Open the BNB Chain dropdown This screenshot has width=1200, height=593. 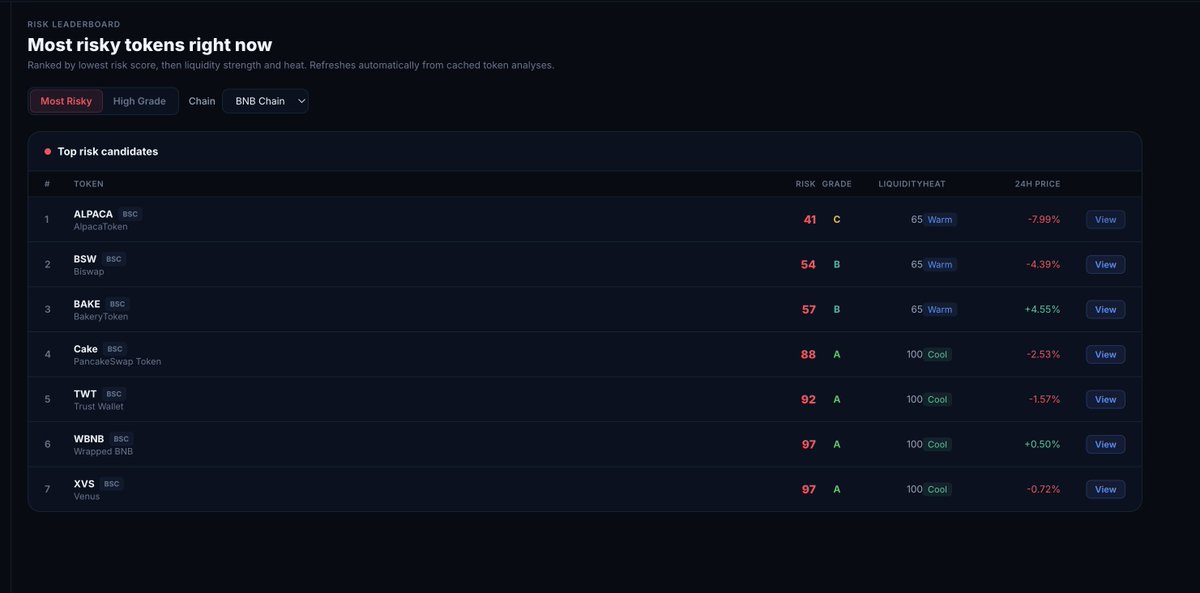coord(265,101)
